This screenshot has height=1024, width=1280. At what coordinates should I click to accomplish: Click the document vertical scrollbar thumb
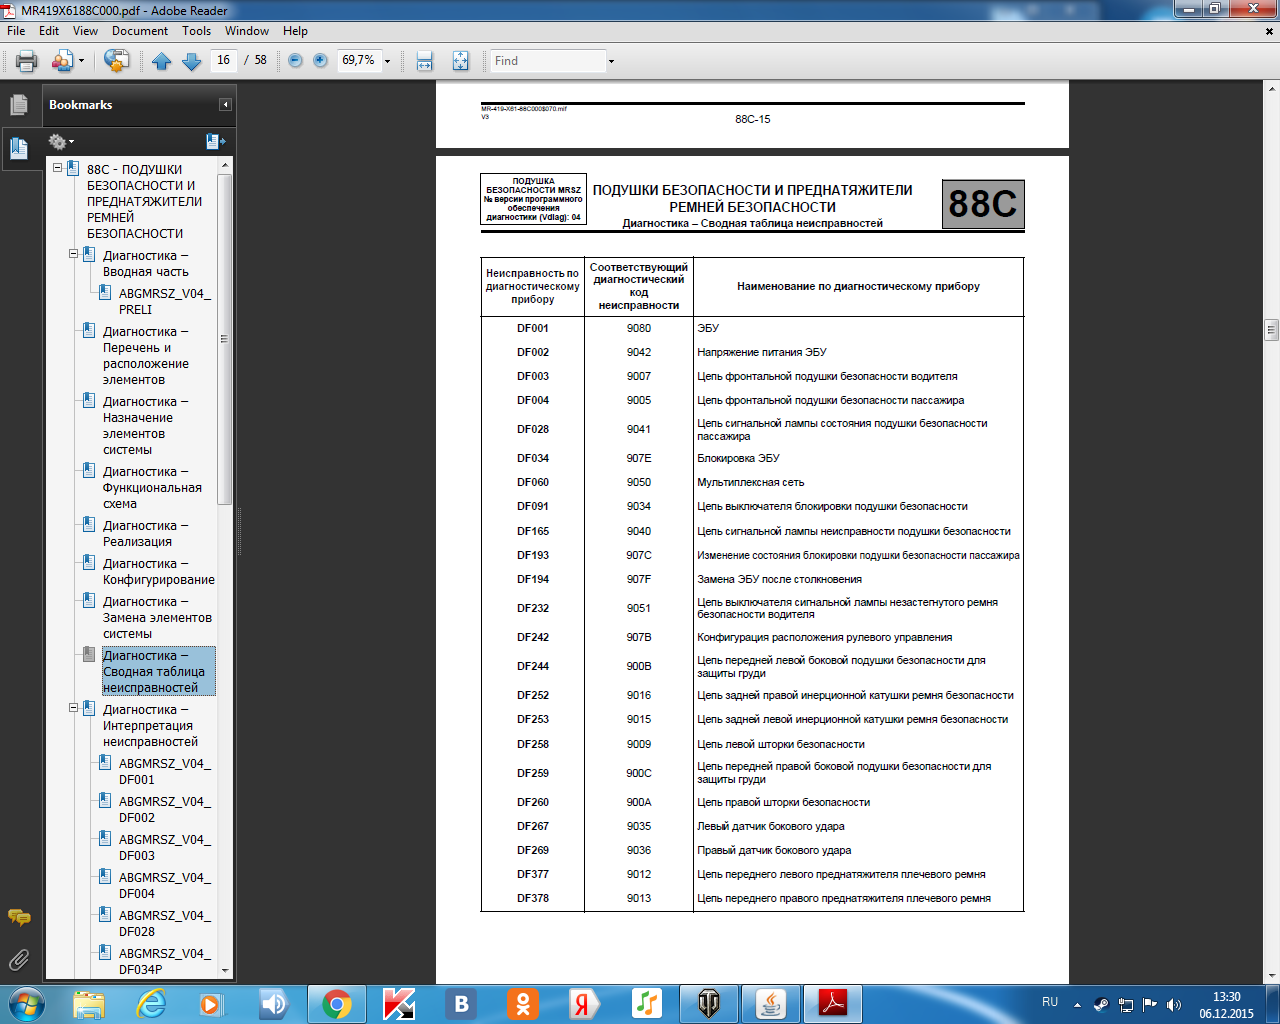1272,329
